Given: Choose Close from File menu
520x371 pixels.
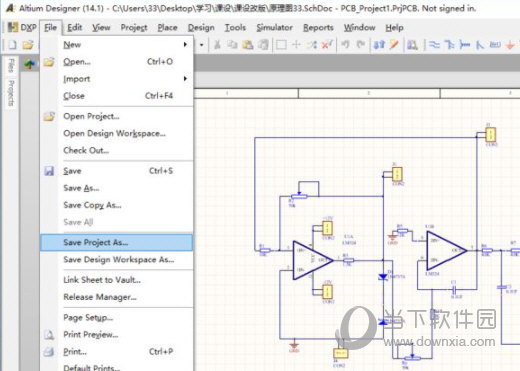Looking at the screenshot, I should pos(117,96).
